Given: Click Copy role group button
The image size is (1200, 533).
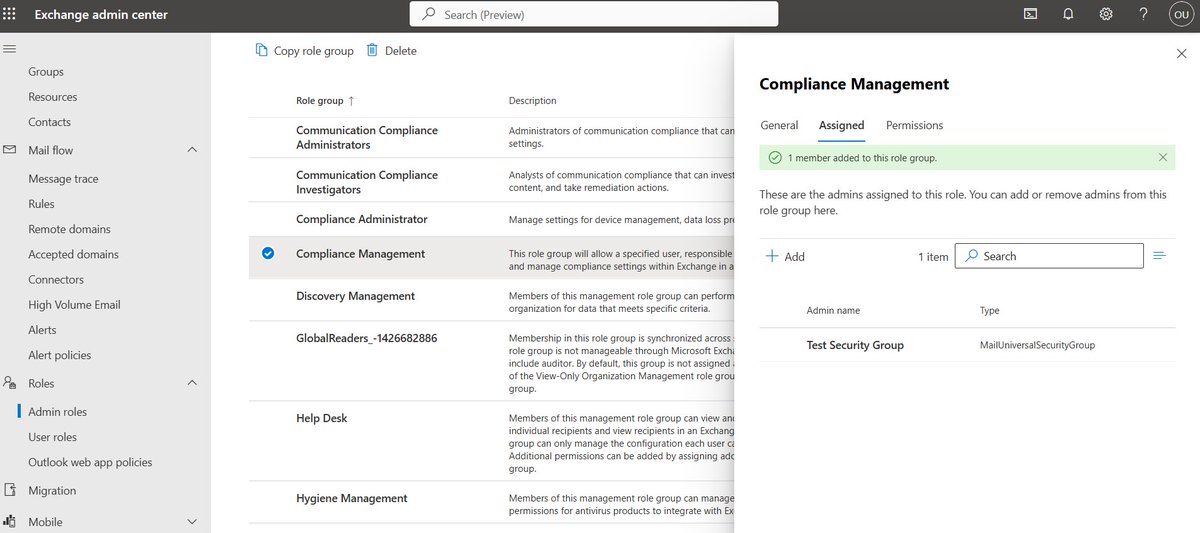Looking at the screenshot, I should click(x=305, y=51).
